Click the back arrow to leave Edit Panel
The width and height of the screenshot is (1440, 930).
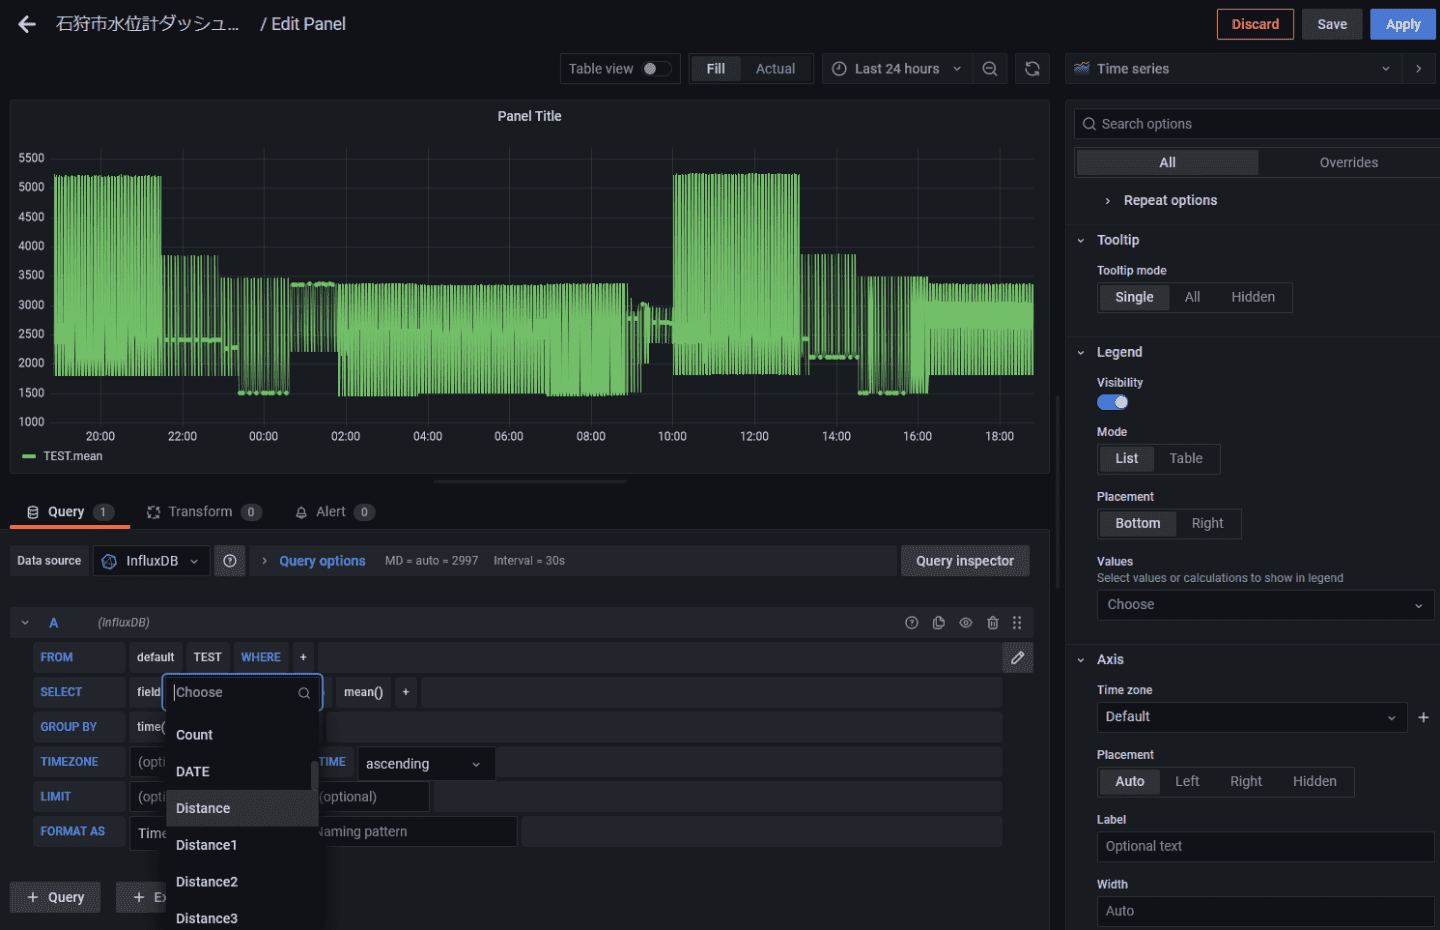[x=27, y=24]
